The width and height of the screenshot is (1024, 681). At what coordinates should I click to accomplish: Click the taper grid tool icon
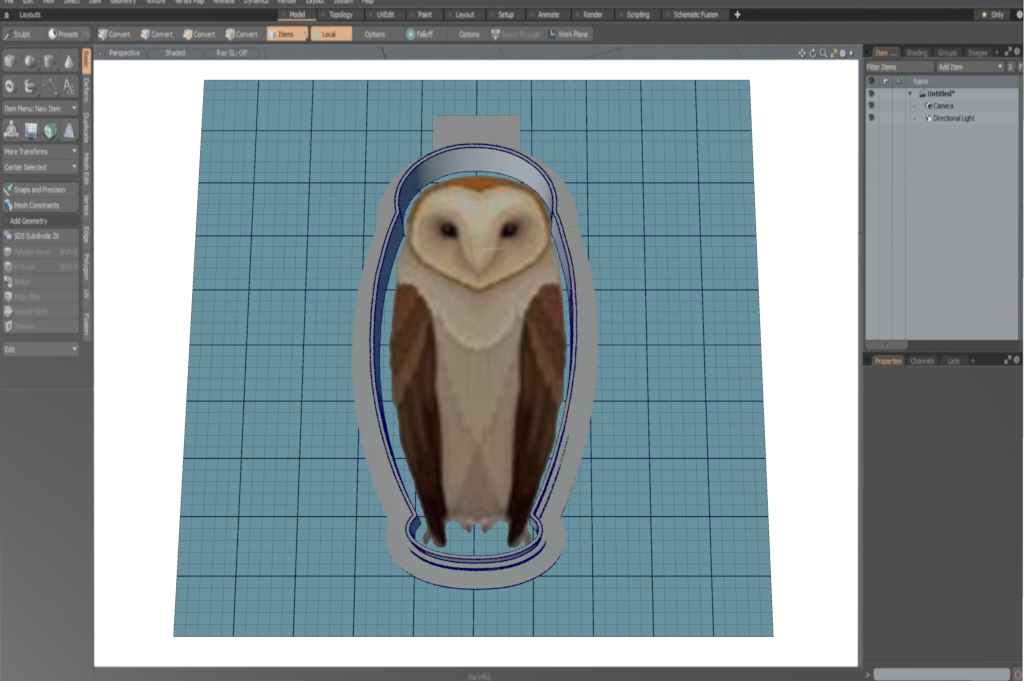pos(69,130)
